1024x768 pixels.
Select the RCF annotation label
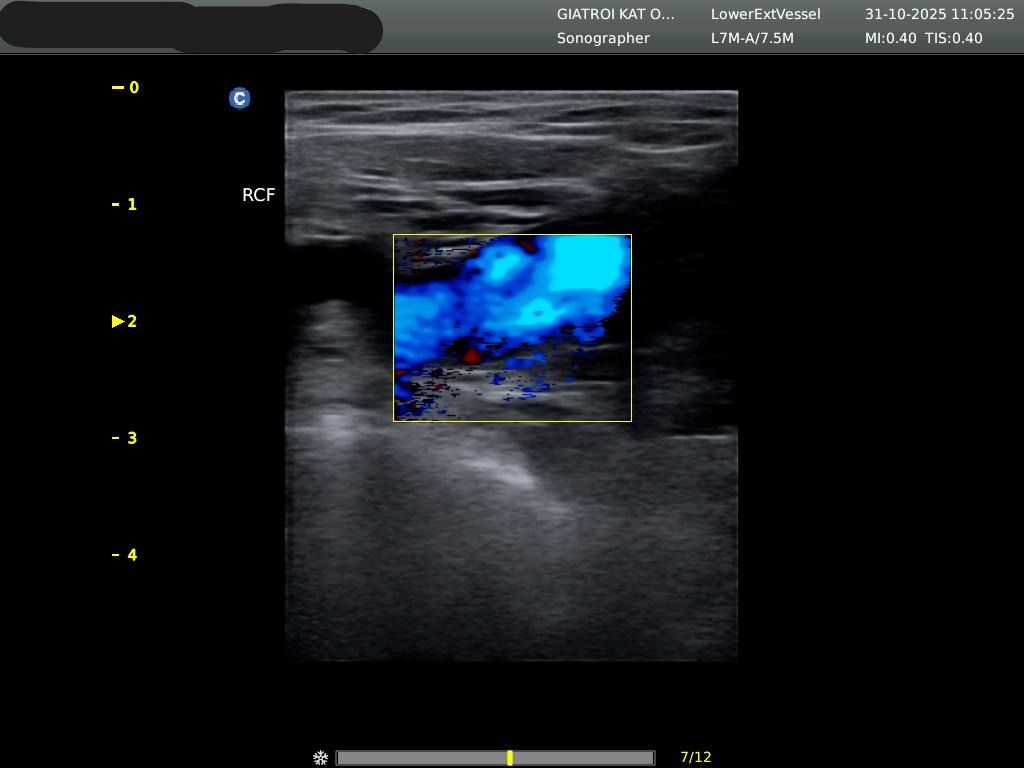pyautogui.click(x=258, y=195)
